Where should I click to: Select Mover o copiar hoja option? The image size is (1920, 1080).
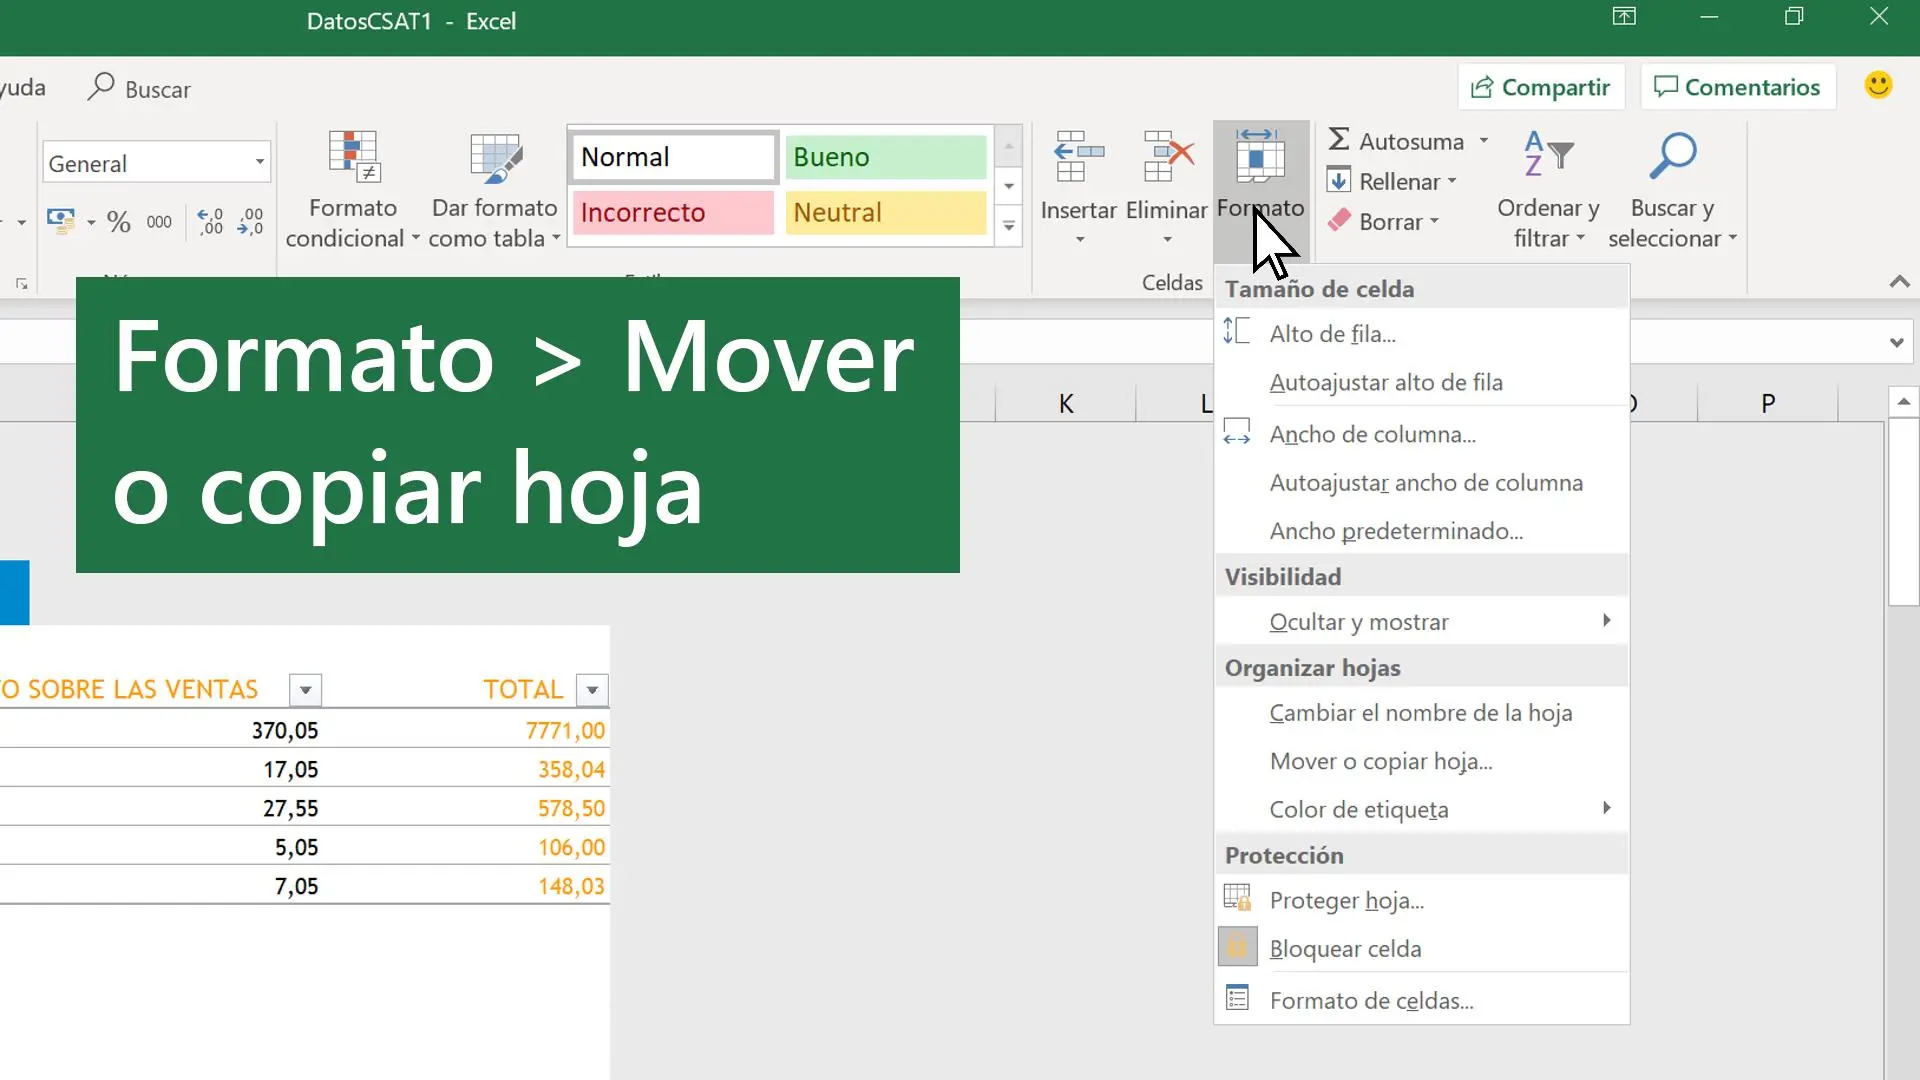(1381, 761)
